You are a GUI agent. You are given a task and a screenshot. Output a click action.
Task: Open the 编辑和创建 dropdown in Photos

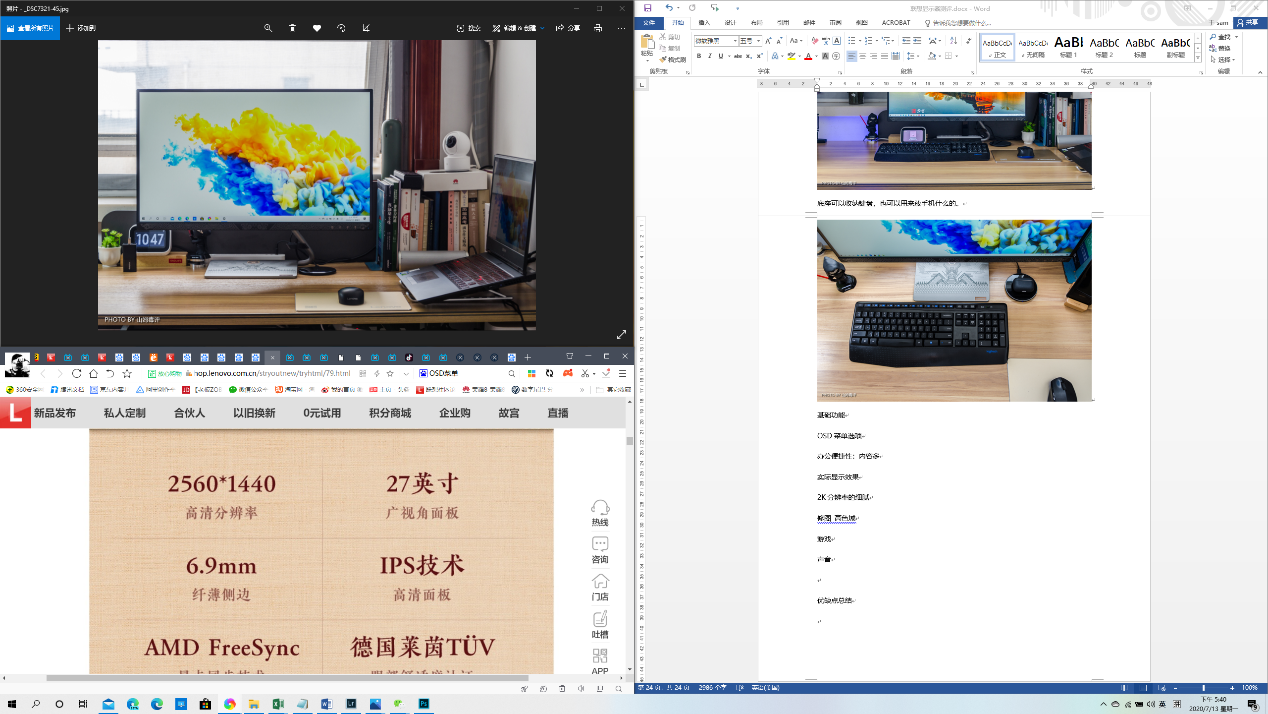tap(517, 28)
